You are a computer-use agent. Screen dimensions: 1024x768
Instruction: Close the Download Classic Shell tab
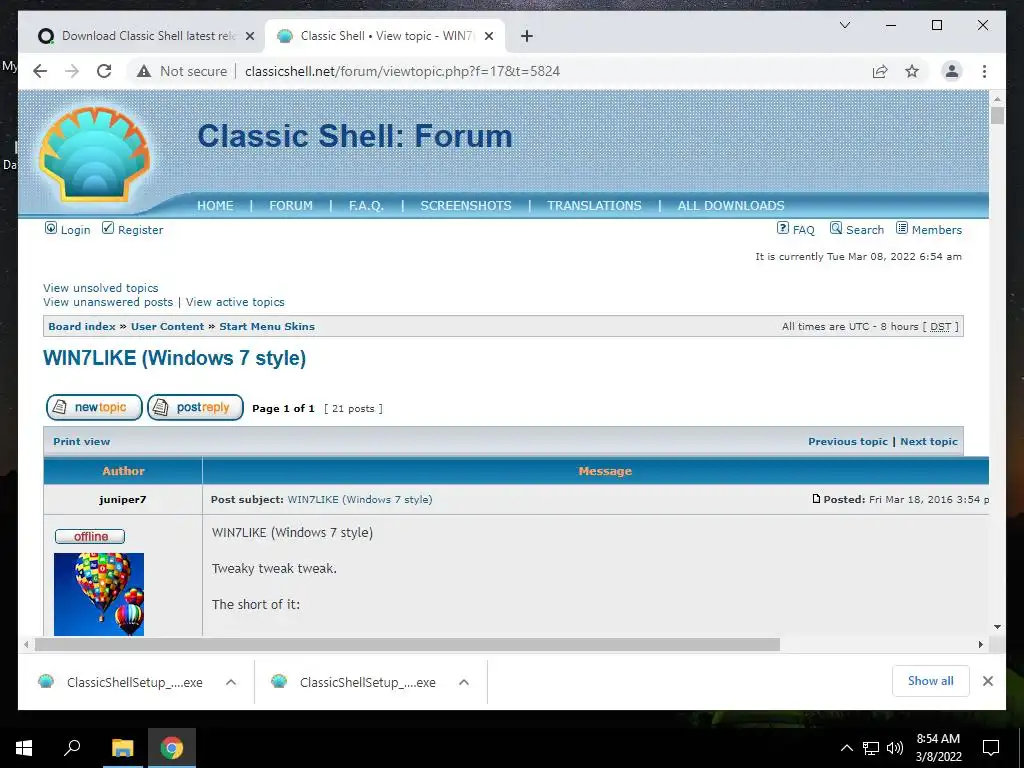[x=249, y=36]
